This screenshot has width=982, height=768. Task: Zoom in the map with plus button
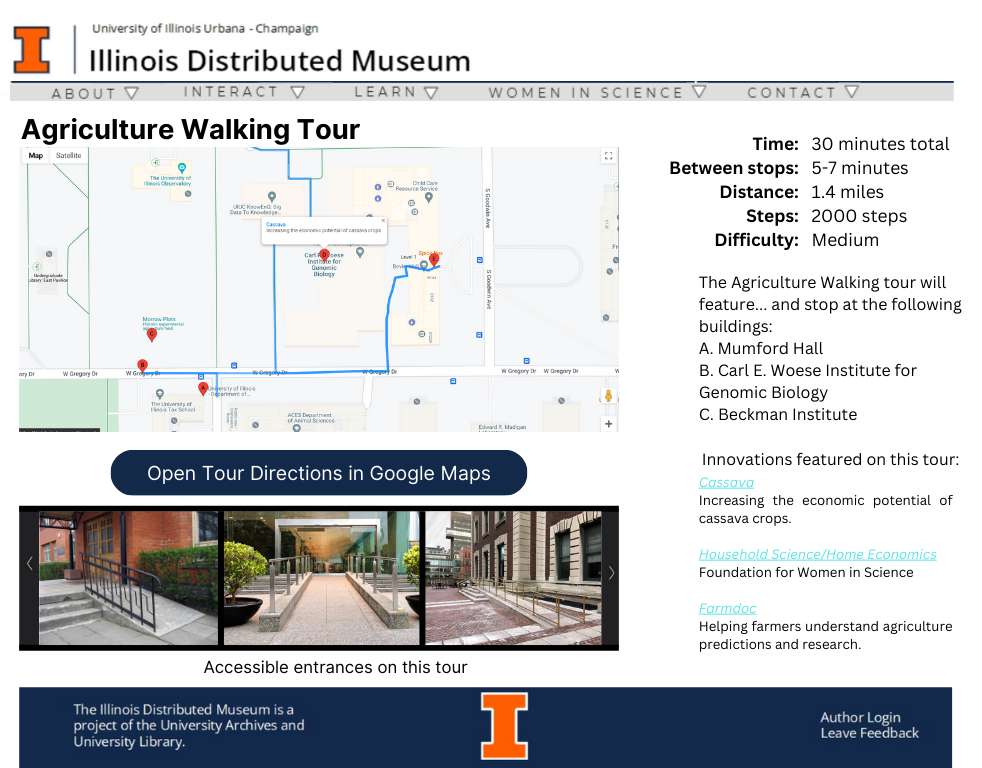click(x=608, y=424)
